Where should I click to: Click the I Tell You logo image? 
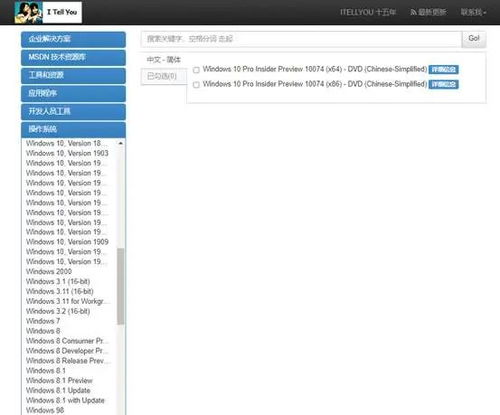48,12
